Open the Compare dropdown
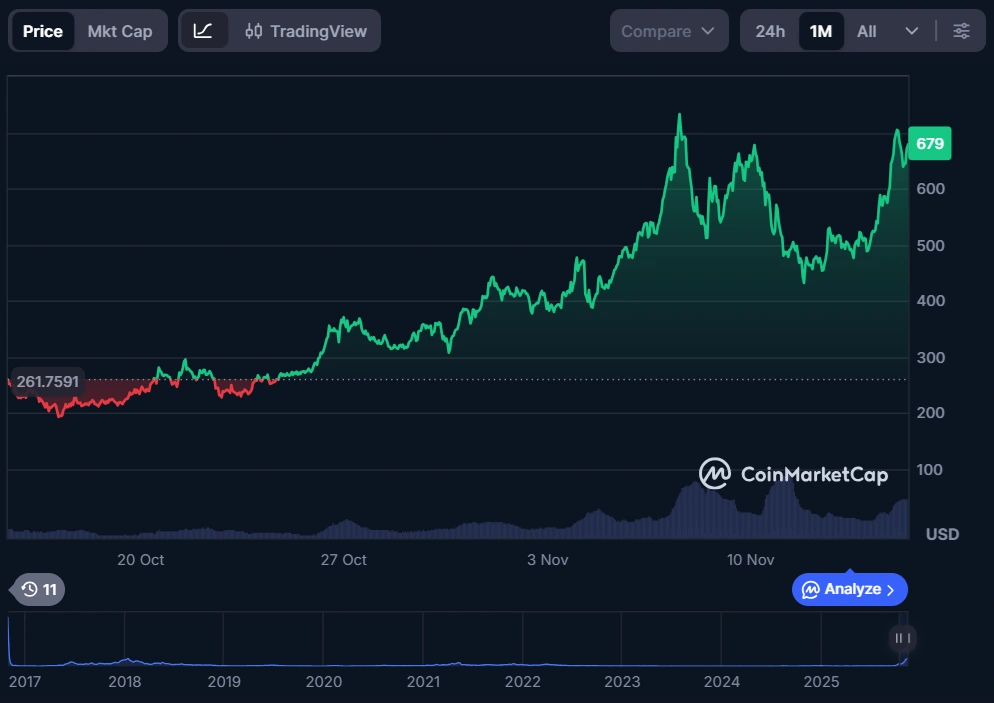This screenshot has height=703, width=994. (x=667, y=31)
